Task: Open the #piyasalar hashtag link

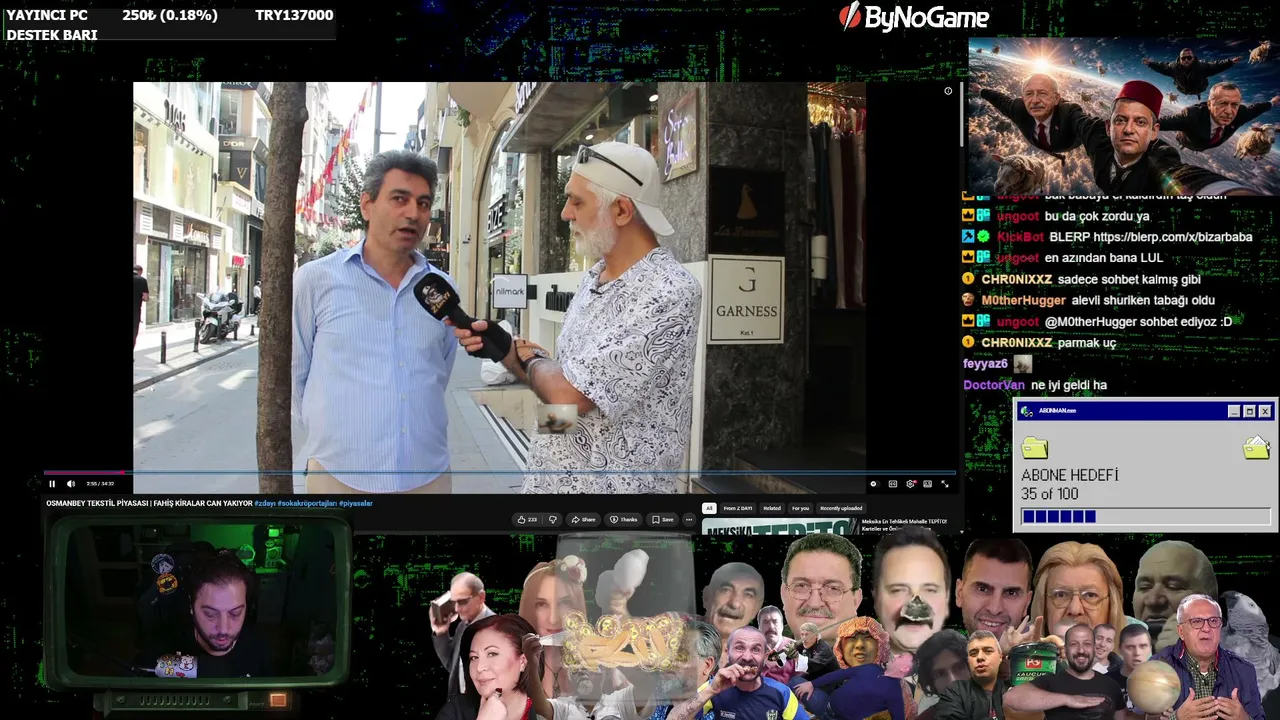Action: click(355, 503)
